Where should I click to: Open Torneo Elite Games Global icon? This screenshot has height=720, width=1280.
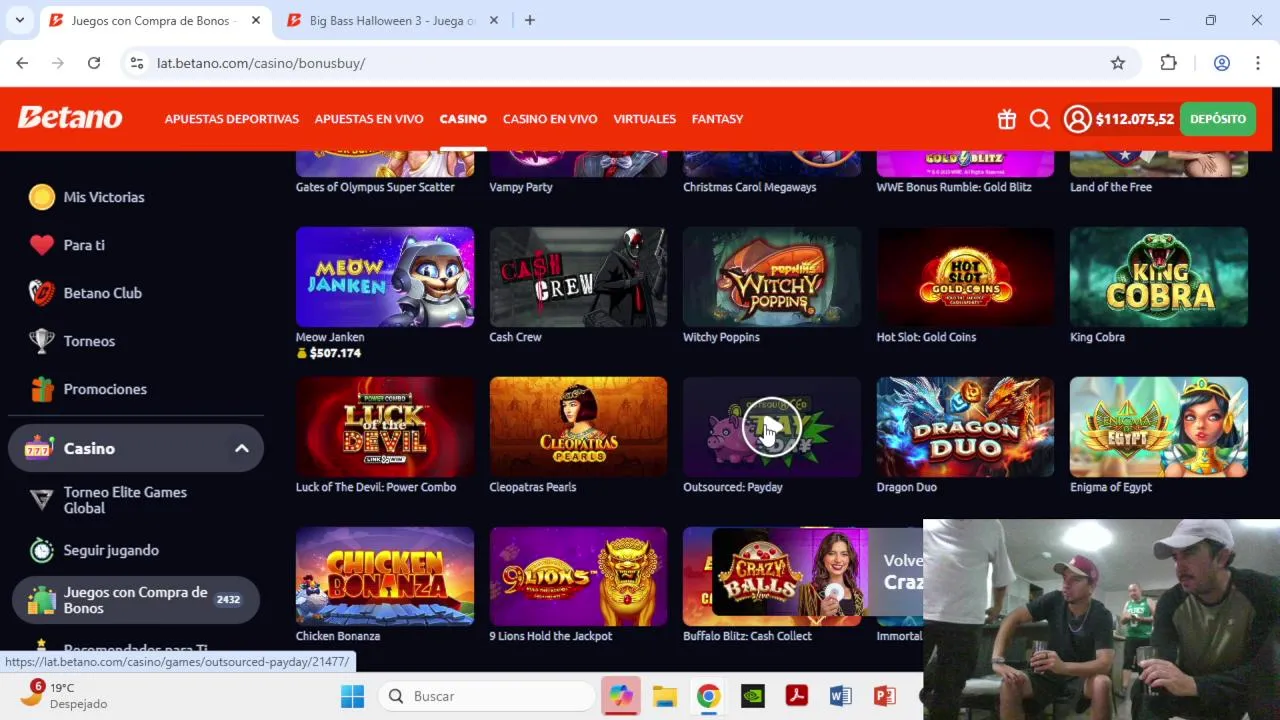pyautogui.click(x=41, y=500)
